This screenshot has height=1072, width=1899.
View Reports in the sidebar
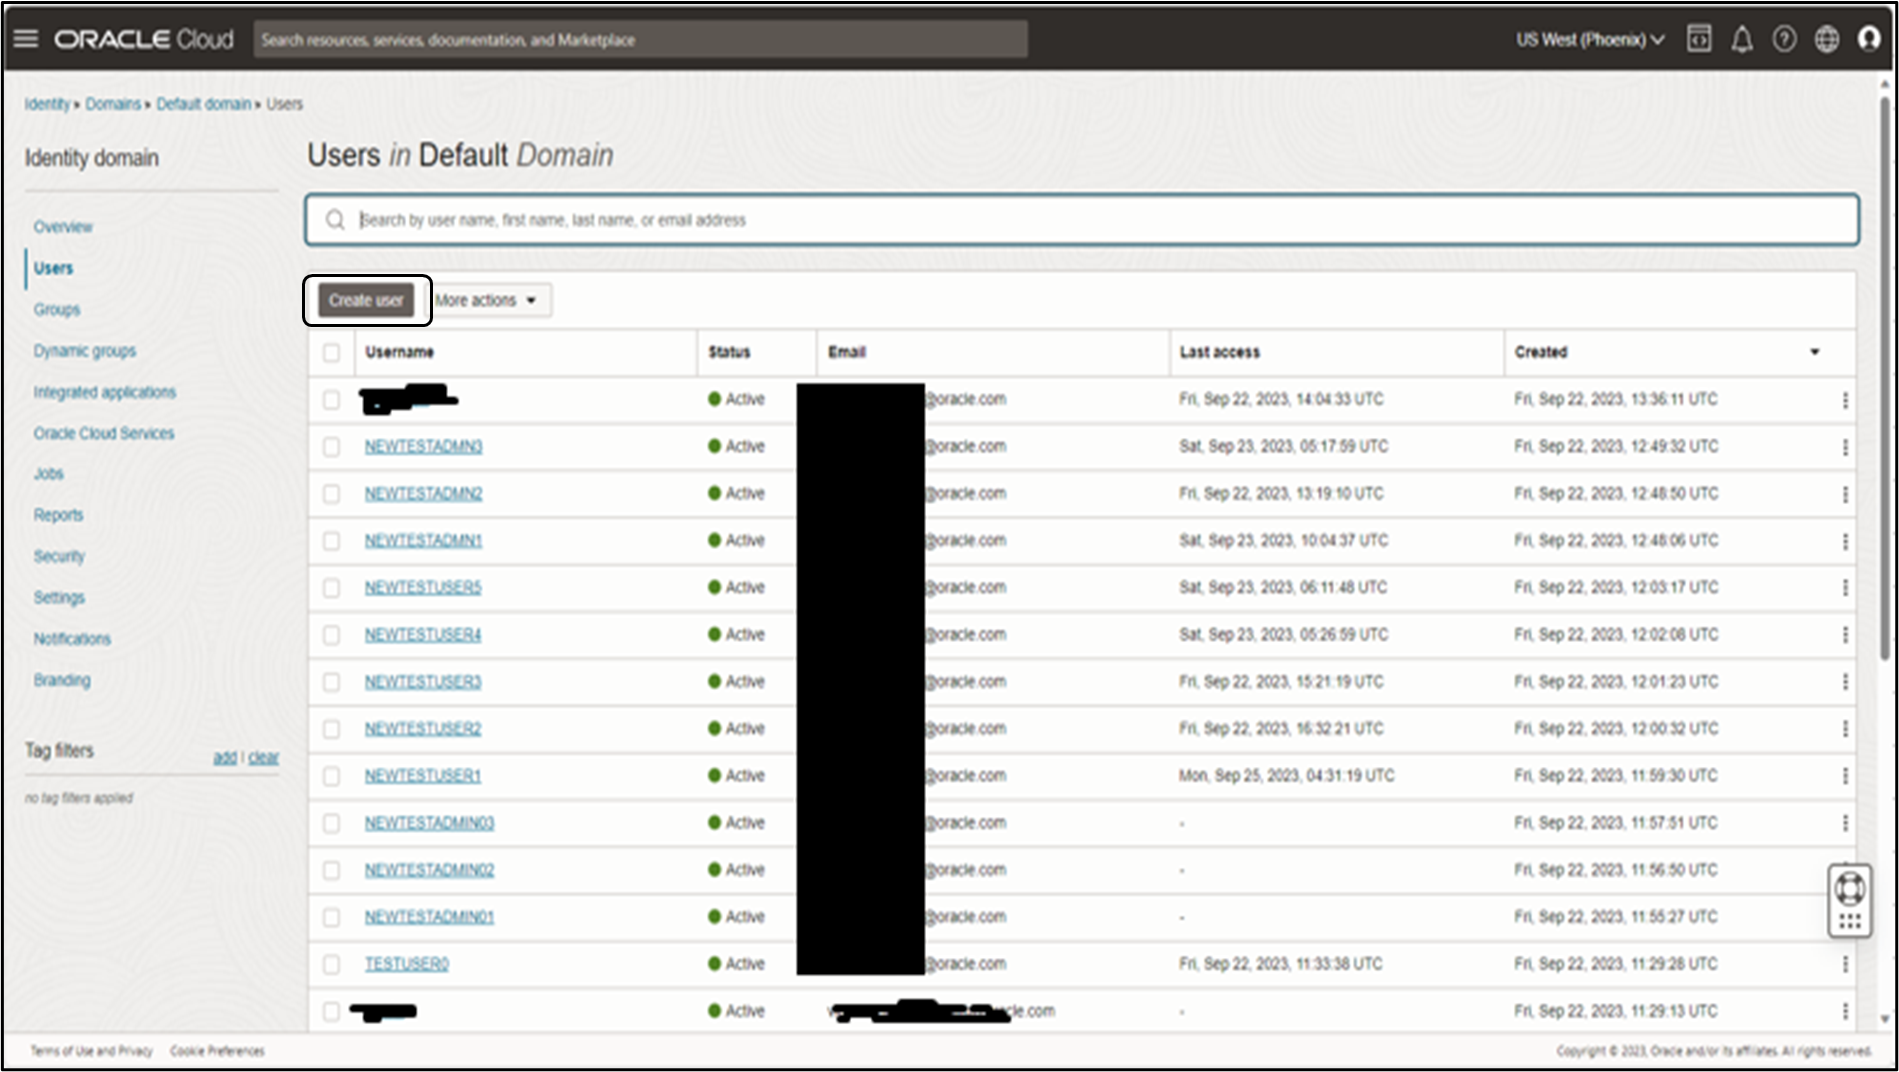59,515
